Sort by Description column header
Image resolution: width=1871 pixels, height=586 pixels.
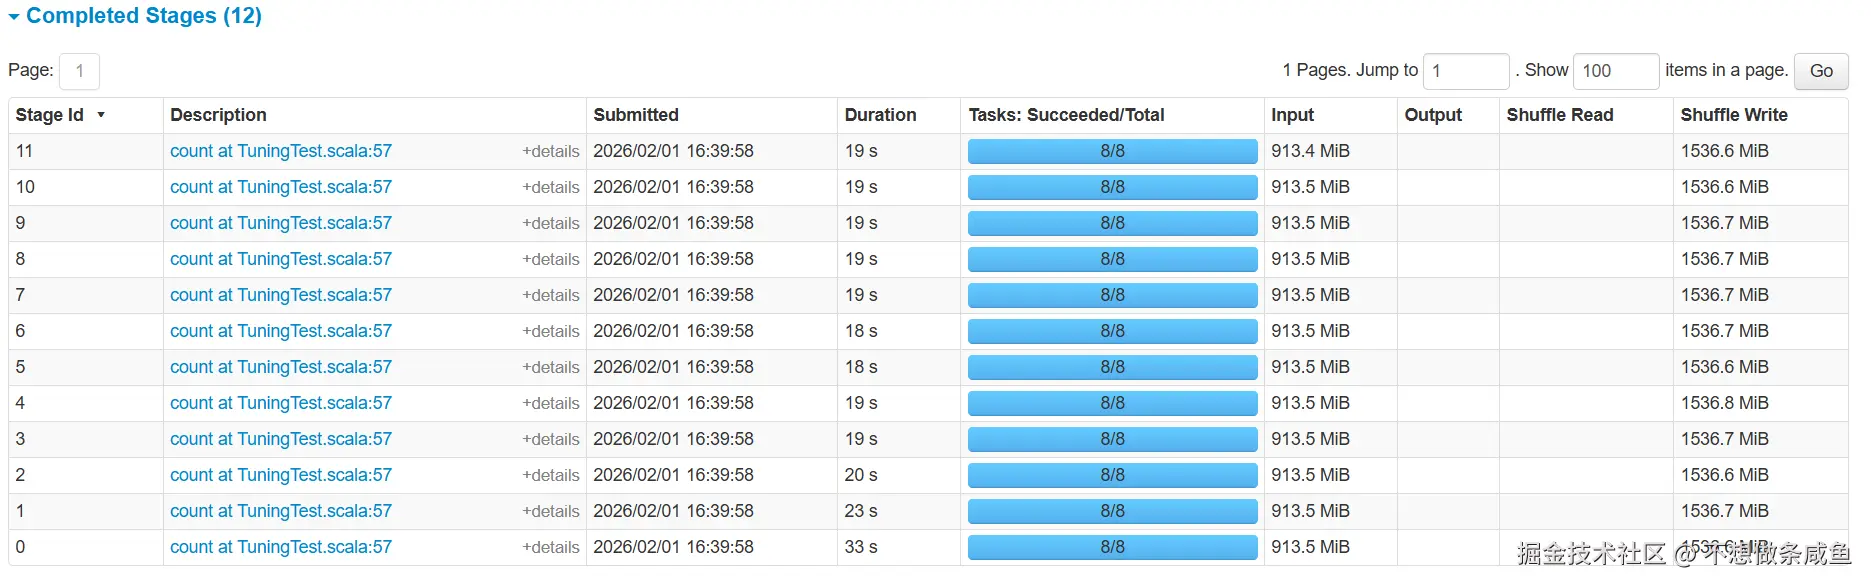218,115
